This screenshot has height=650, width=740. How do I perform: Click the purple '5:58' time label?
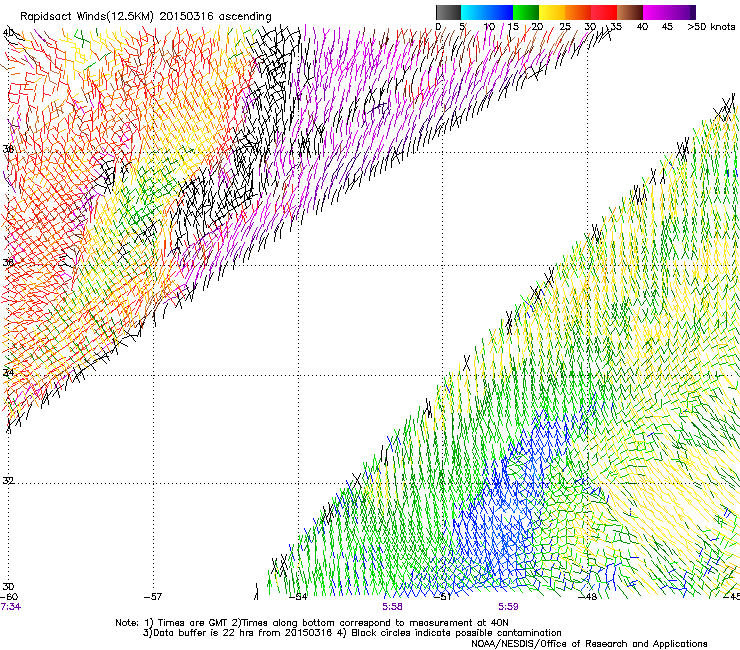392,607
